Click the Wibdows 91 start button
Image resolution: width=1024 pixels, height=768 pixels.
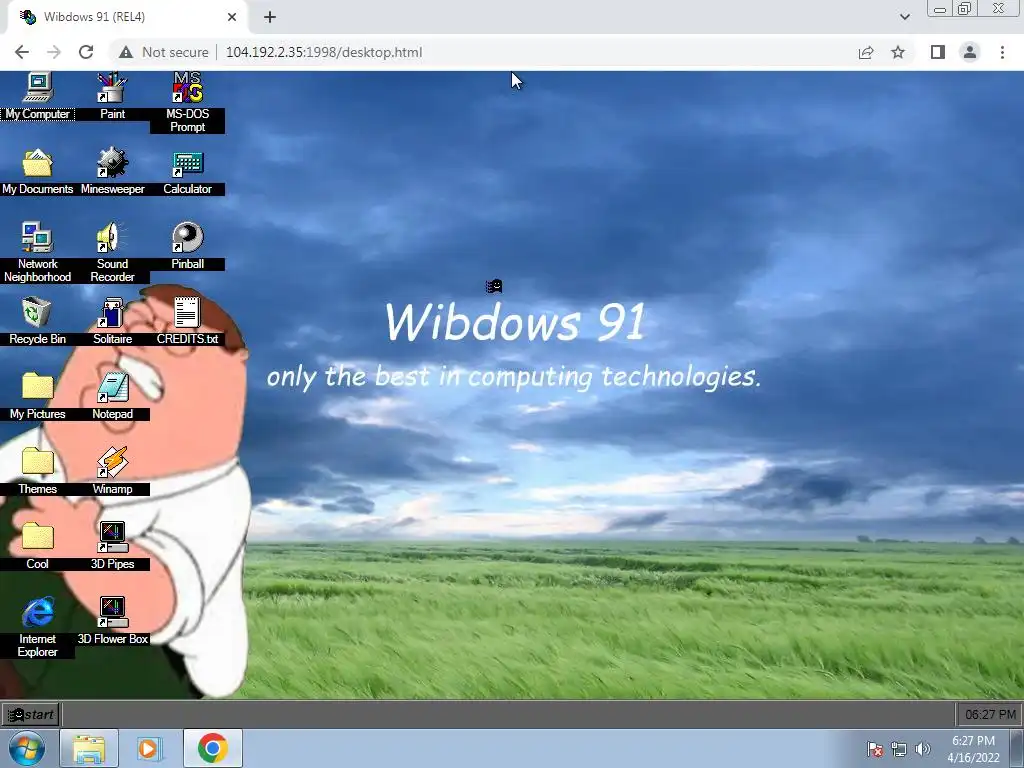point(30,714)
